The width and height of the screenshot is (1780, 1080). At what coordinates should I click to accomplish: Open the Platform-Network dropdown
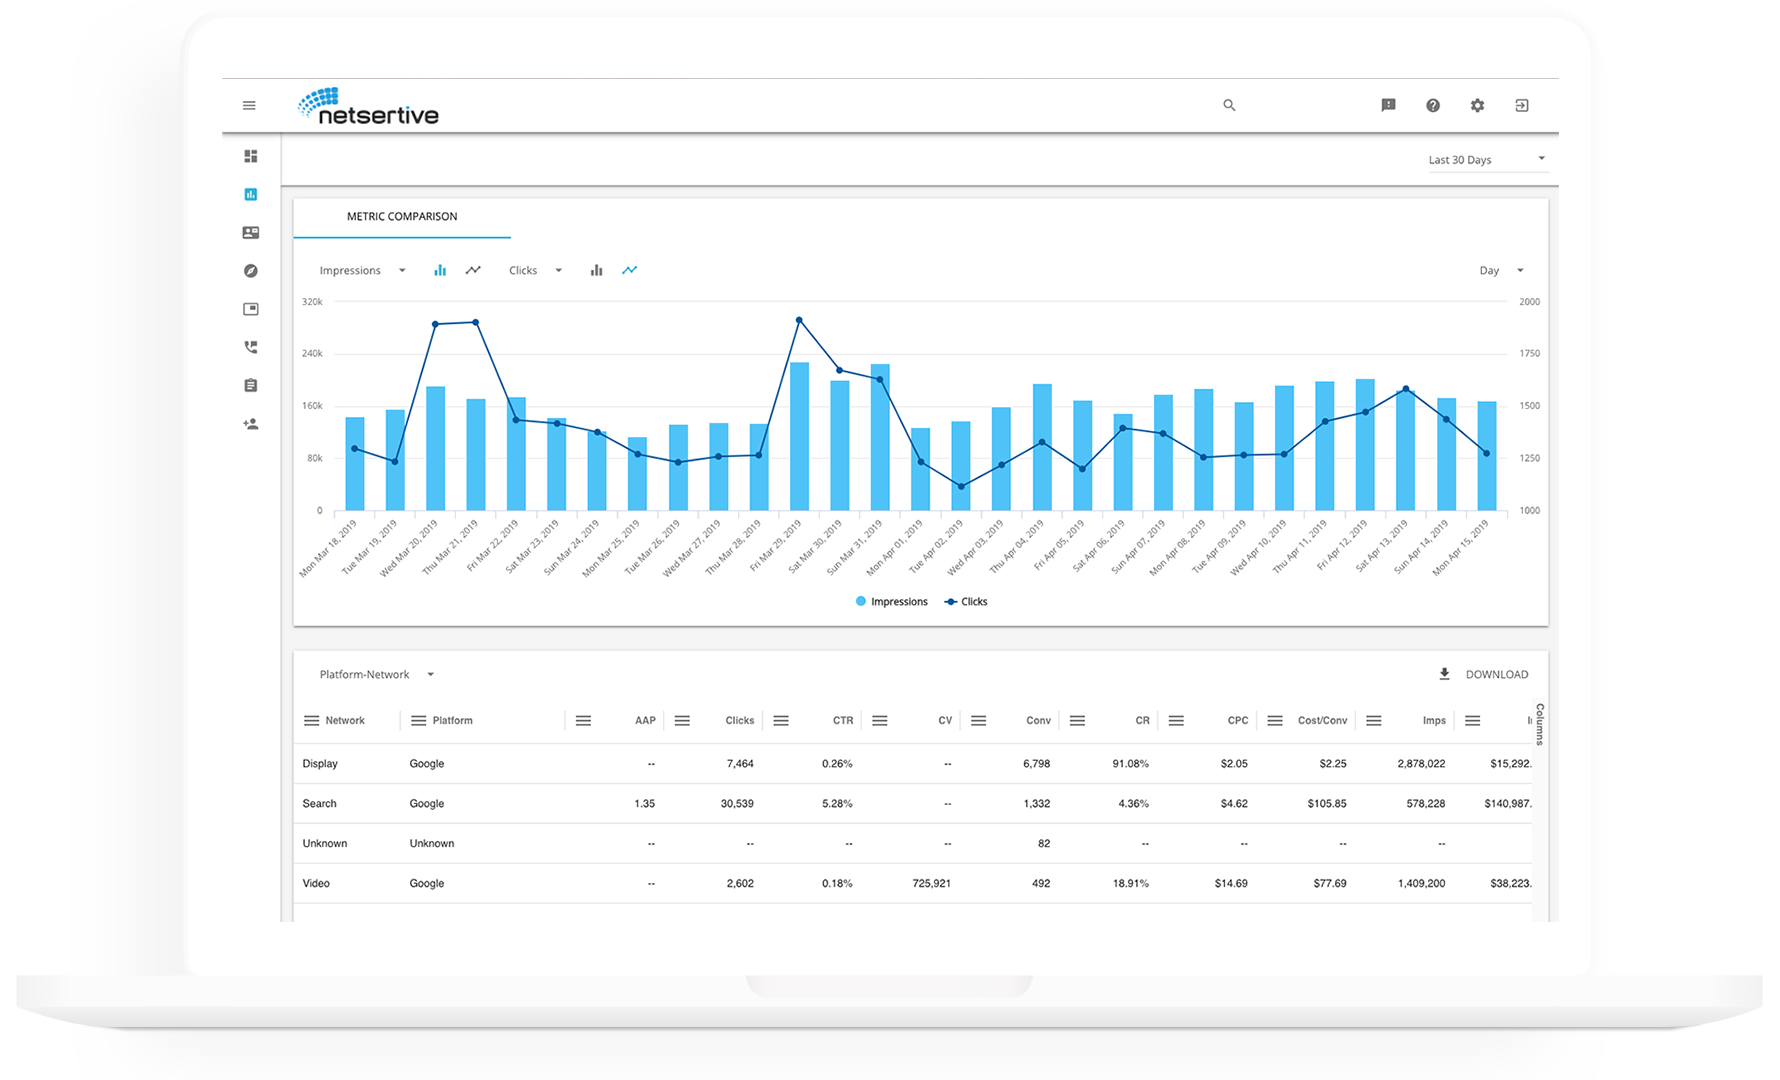coord(376,674)
